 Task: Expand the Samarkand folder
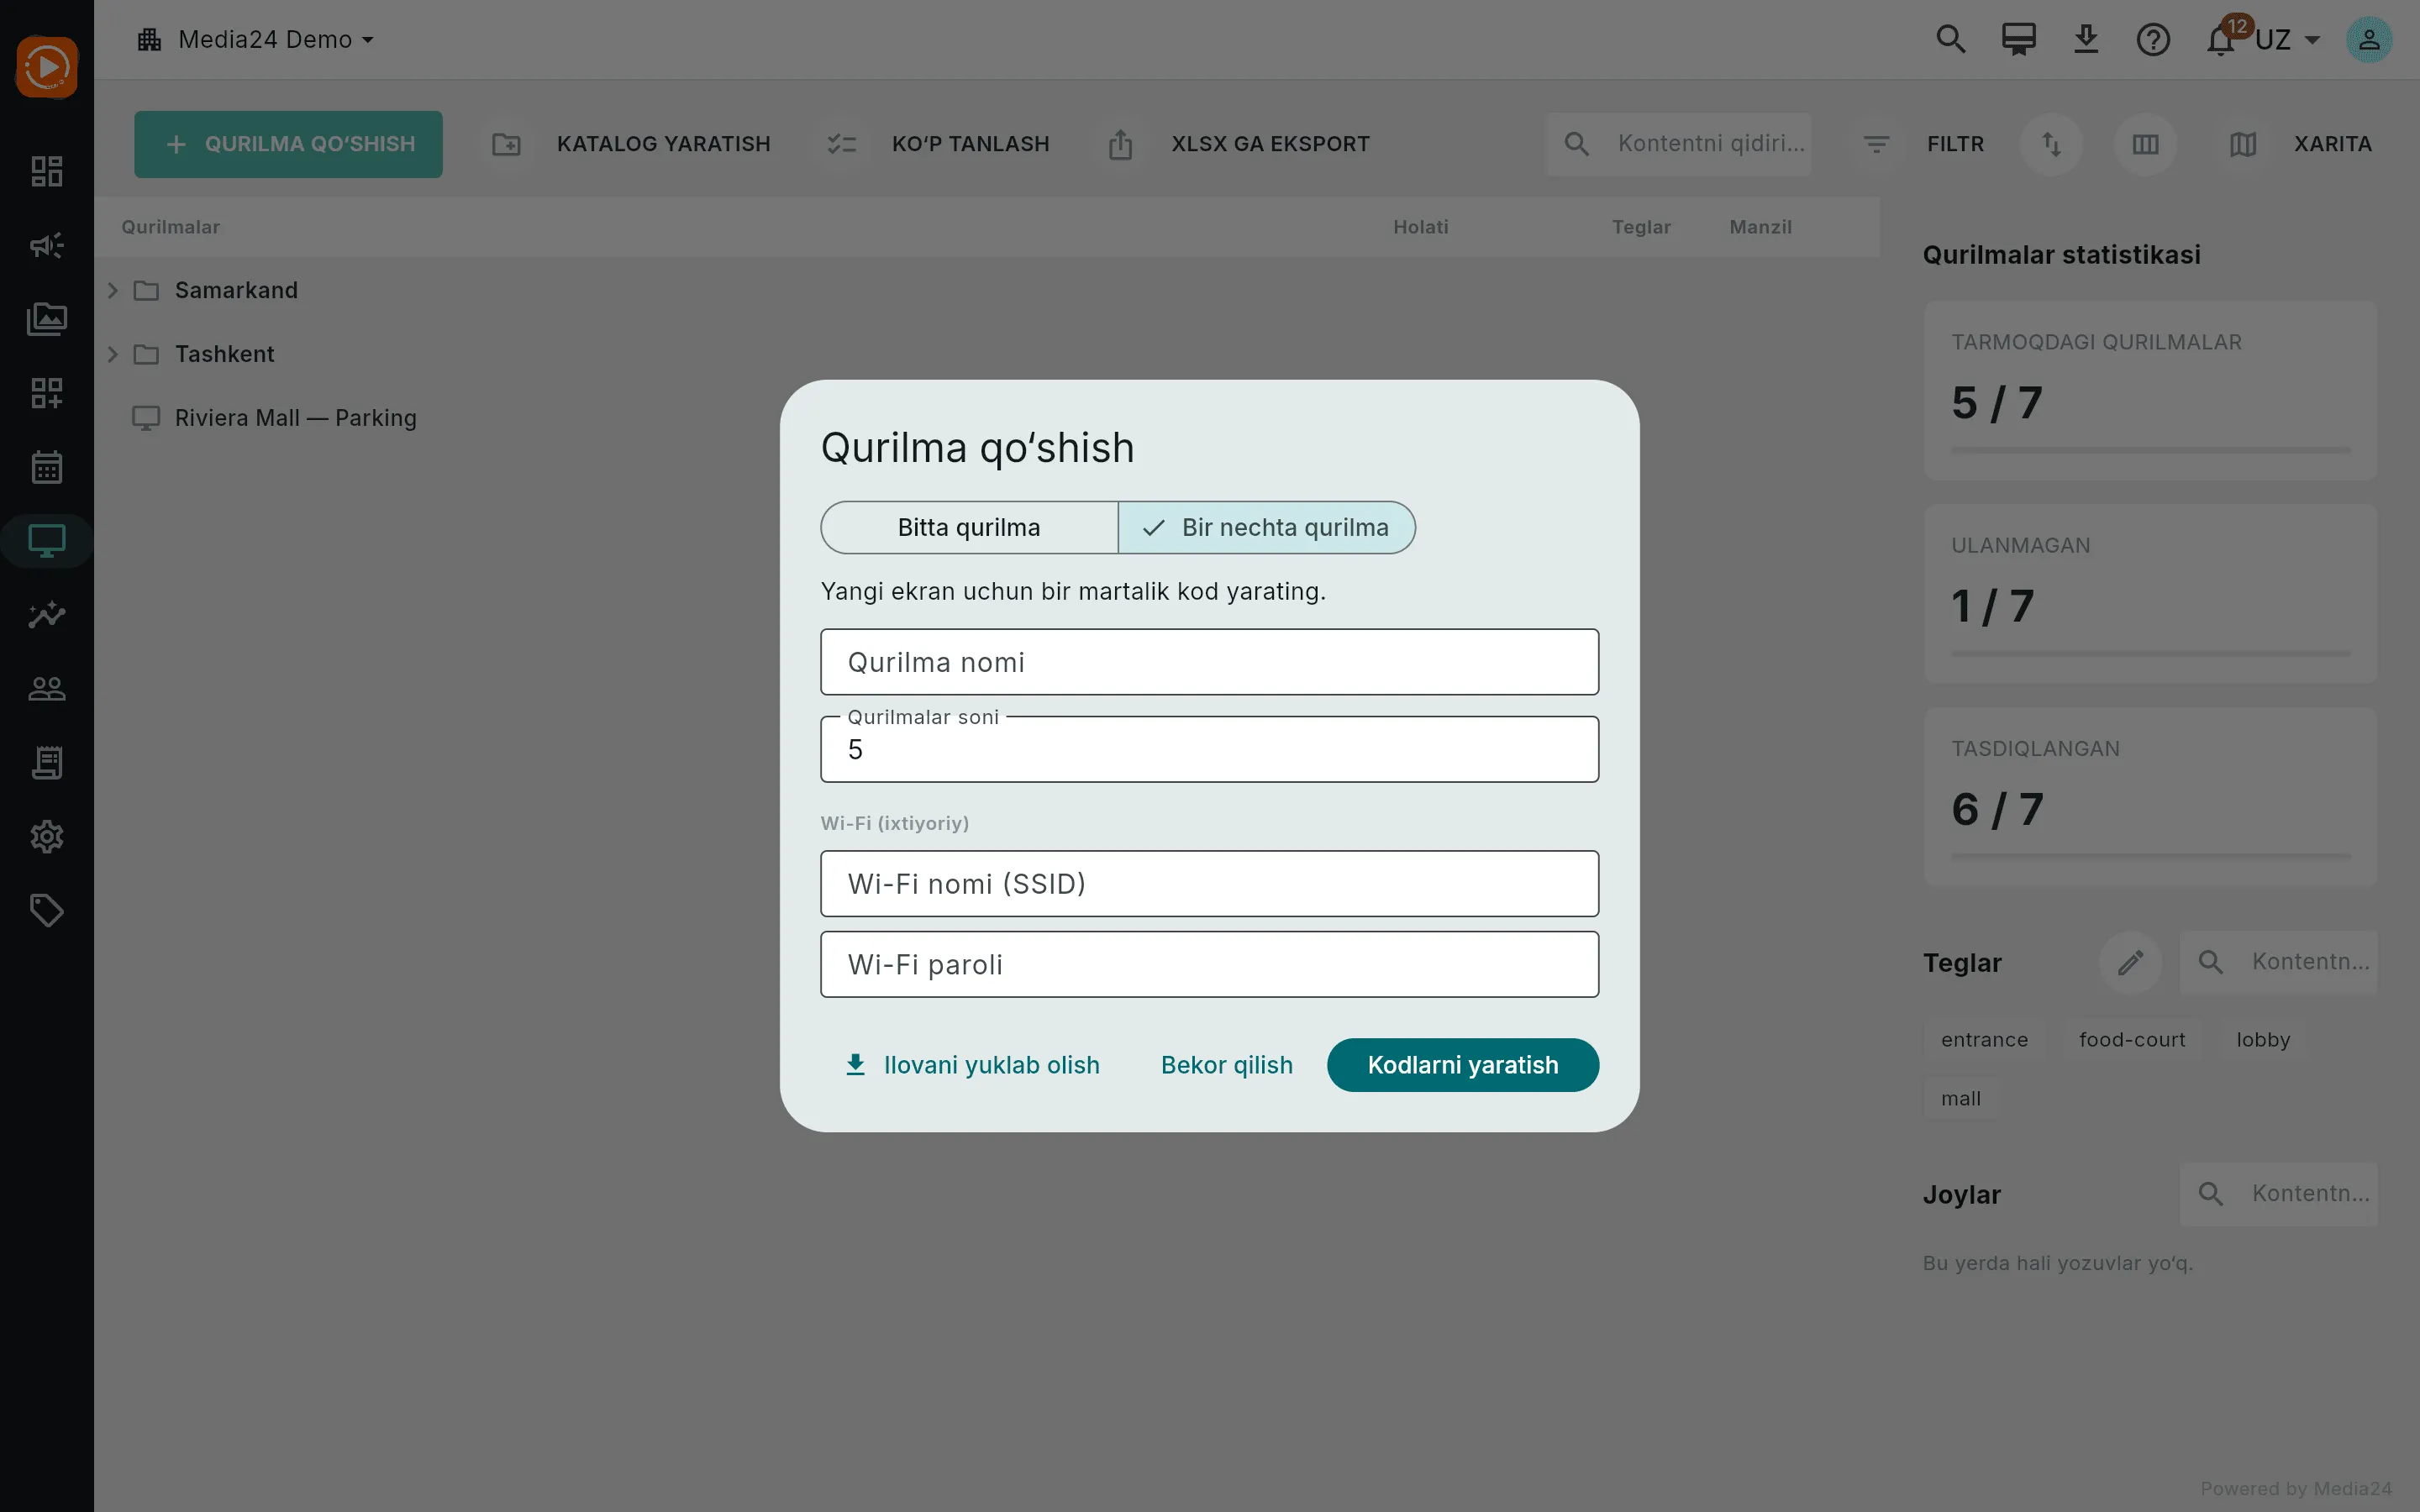(x=113, y=290)
